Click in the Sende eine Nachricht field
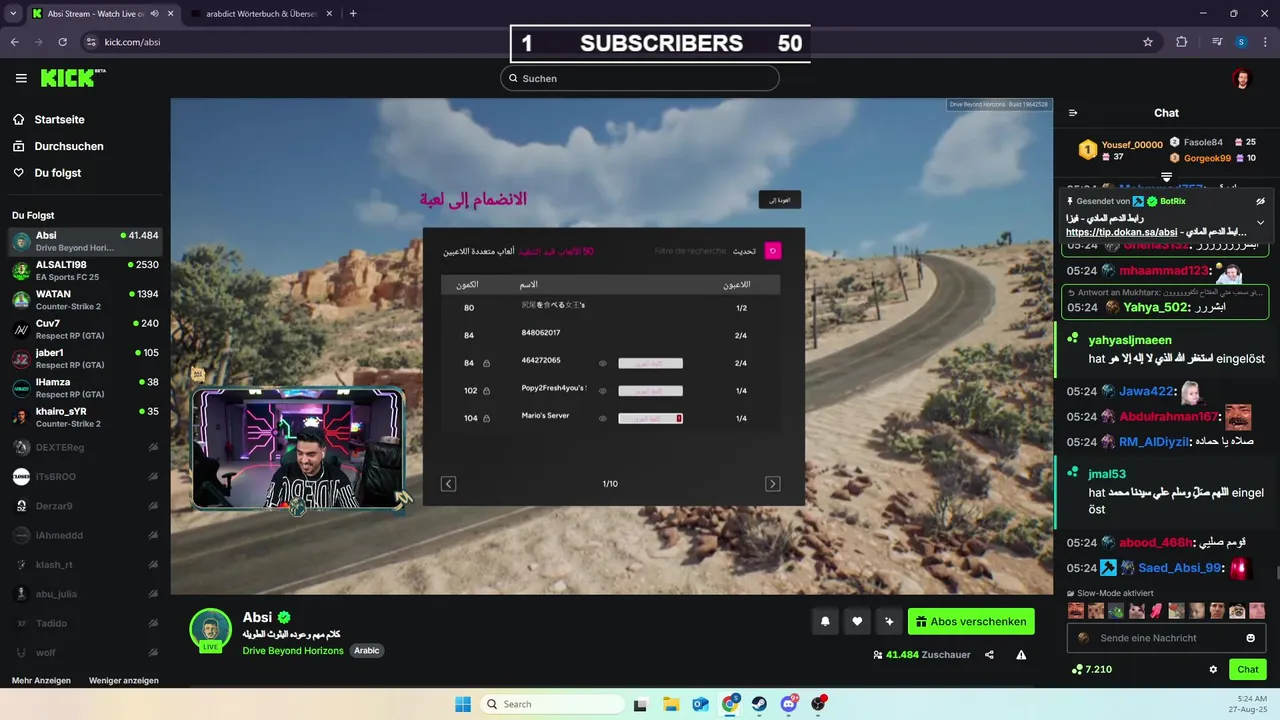Image resolution: width=1280 pixels, height=720 pixels. tap(1165, 638)
